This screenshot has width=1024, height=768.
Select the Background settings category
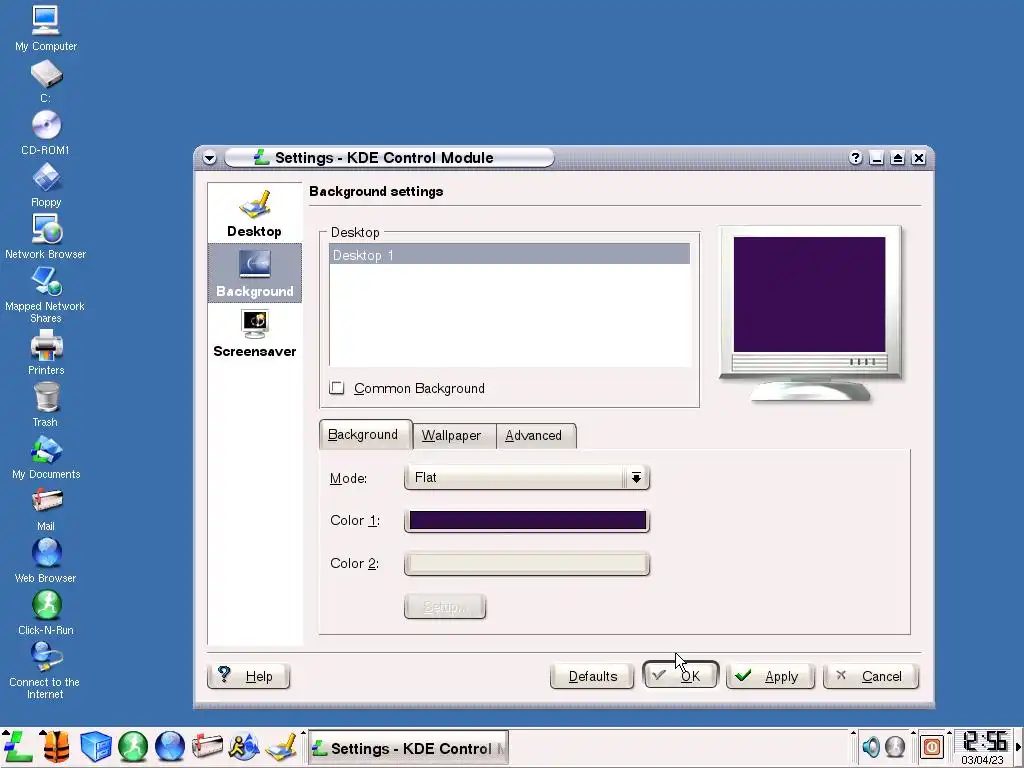(255, 273)
